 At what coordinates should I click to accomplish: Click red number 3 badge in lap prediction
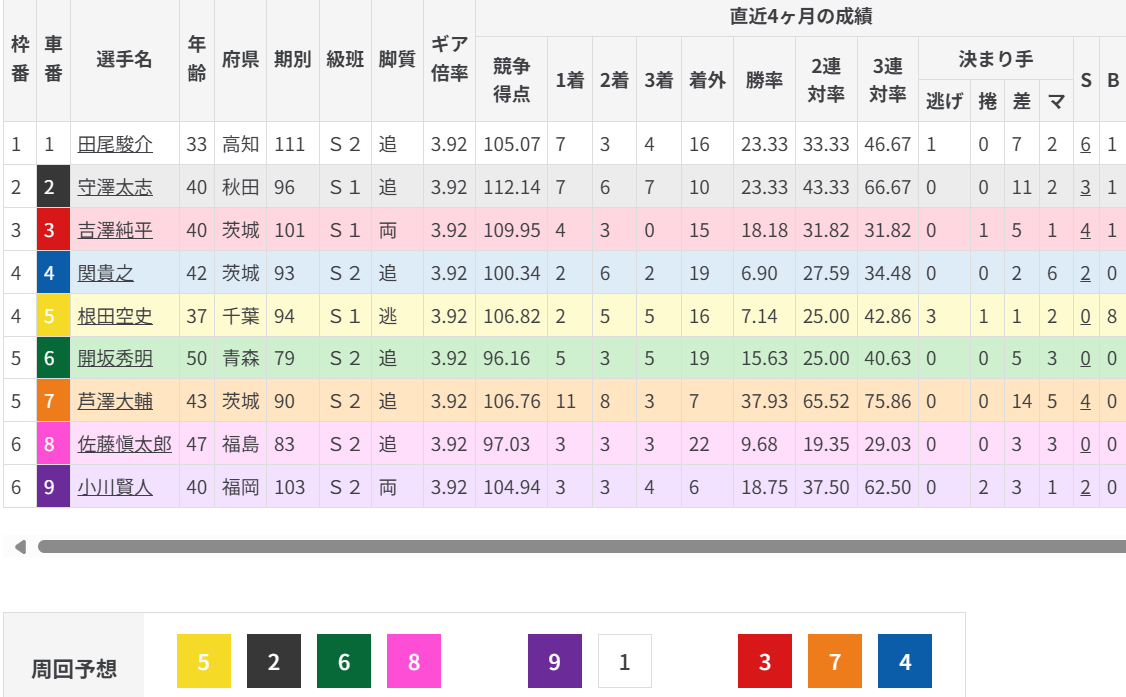tap(765, 661)
